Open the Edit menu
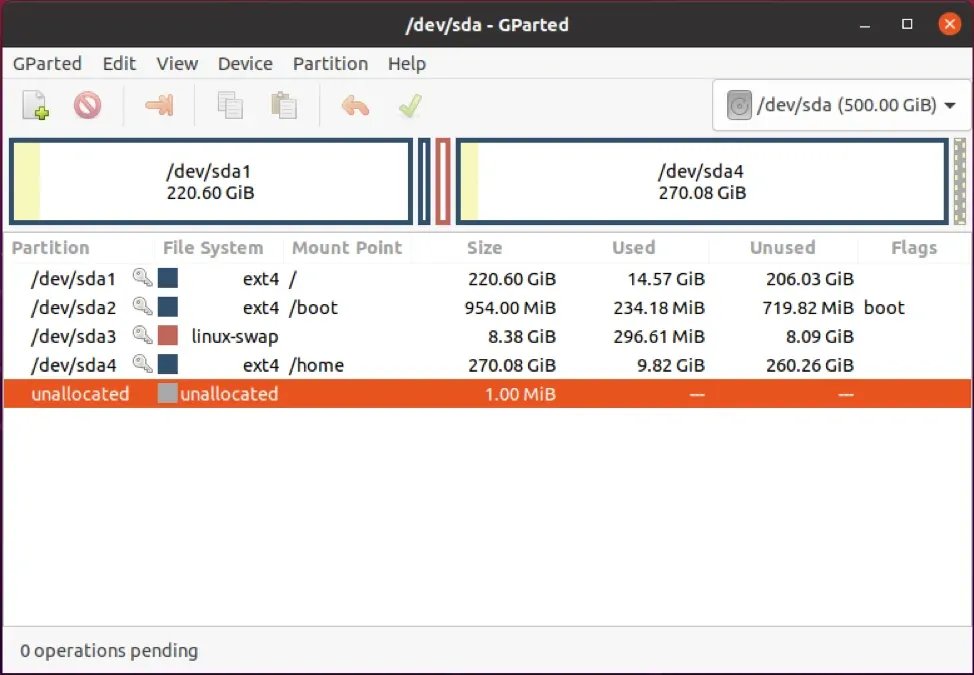 pos(119,63)
